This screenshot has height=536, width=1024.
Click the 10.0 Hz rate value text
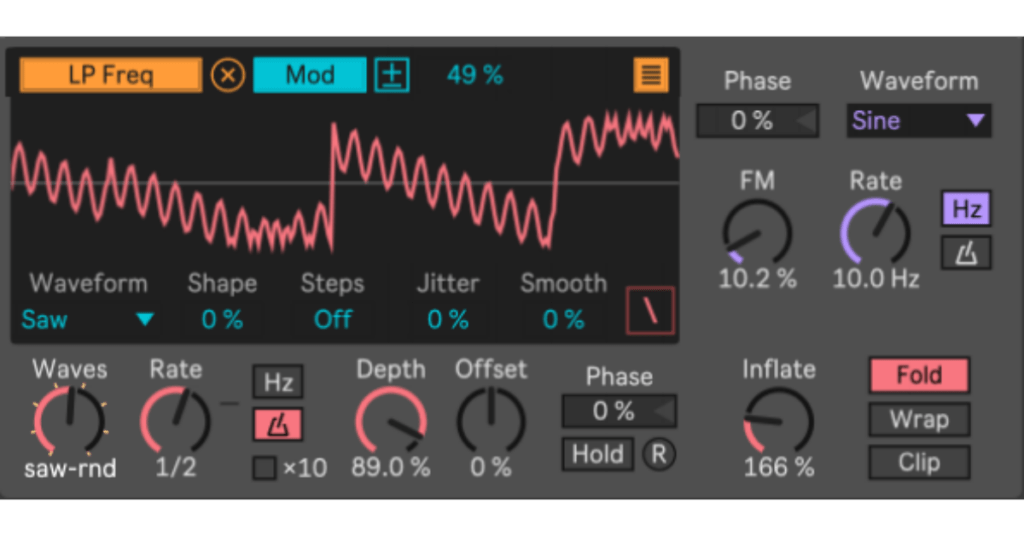click(876, 279)
